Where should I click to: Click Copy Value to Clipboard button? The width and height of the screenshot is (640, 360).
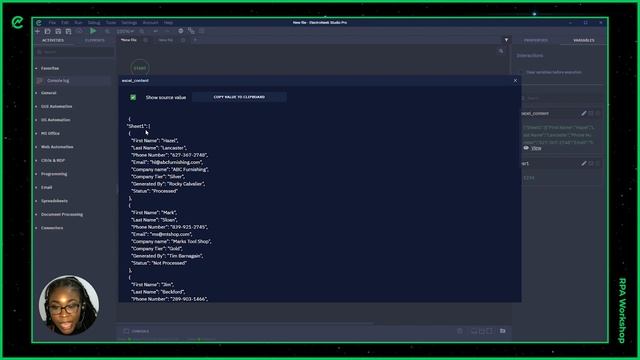pyautogui.click(x=239, y=97)
